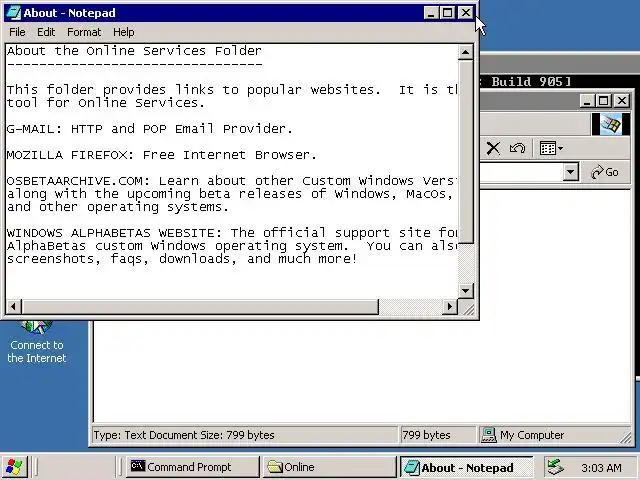640x480 pixels.
Task: Click the Explorer address input field
Action: (x=521, y=172)
